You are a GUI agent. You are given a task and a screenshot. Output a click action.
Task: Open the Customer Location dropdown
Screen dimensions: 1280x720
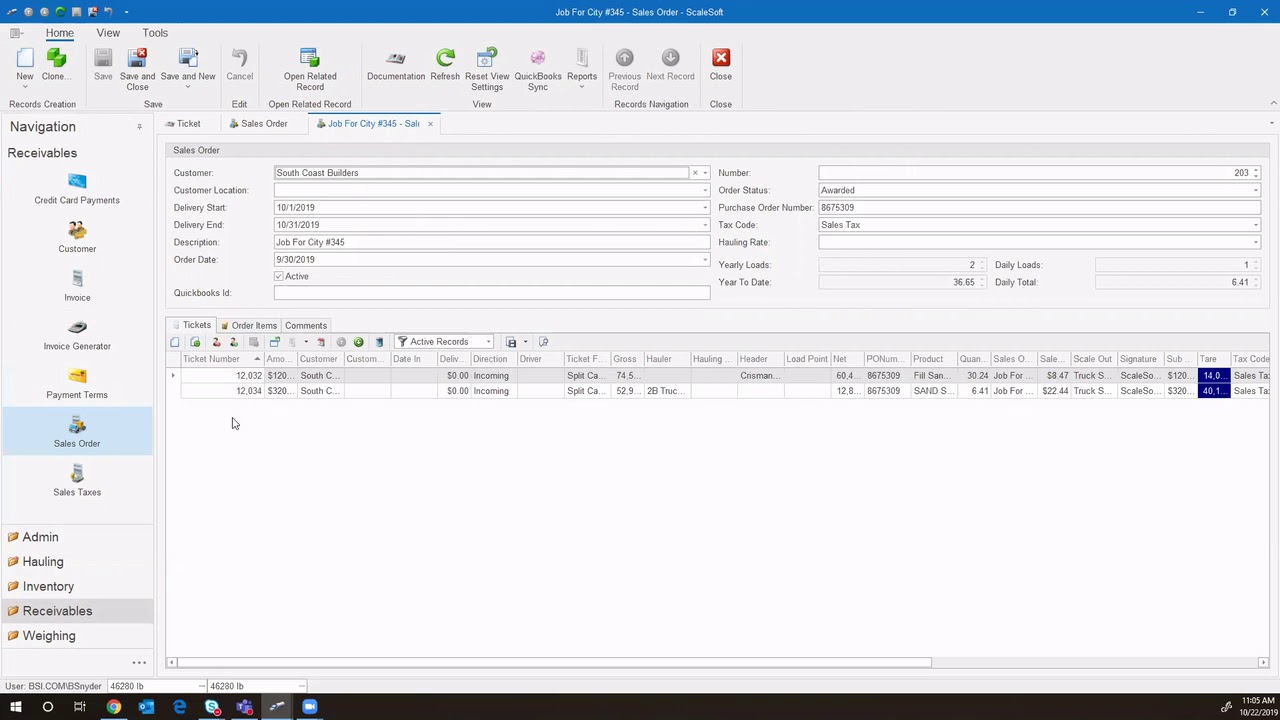tap(705, 190)
